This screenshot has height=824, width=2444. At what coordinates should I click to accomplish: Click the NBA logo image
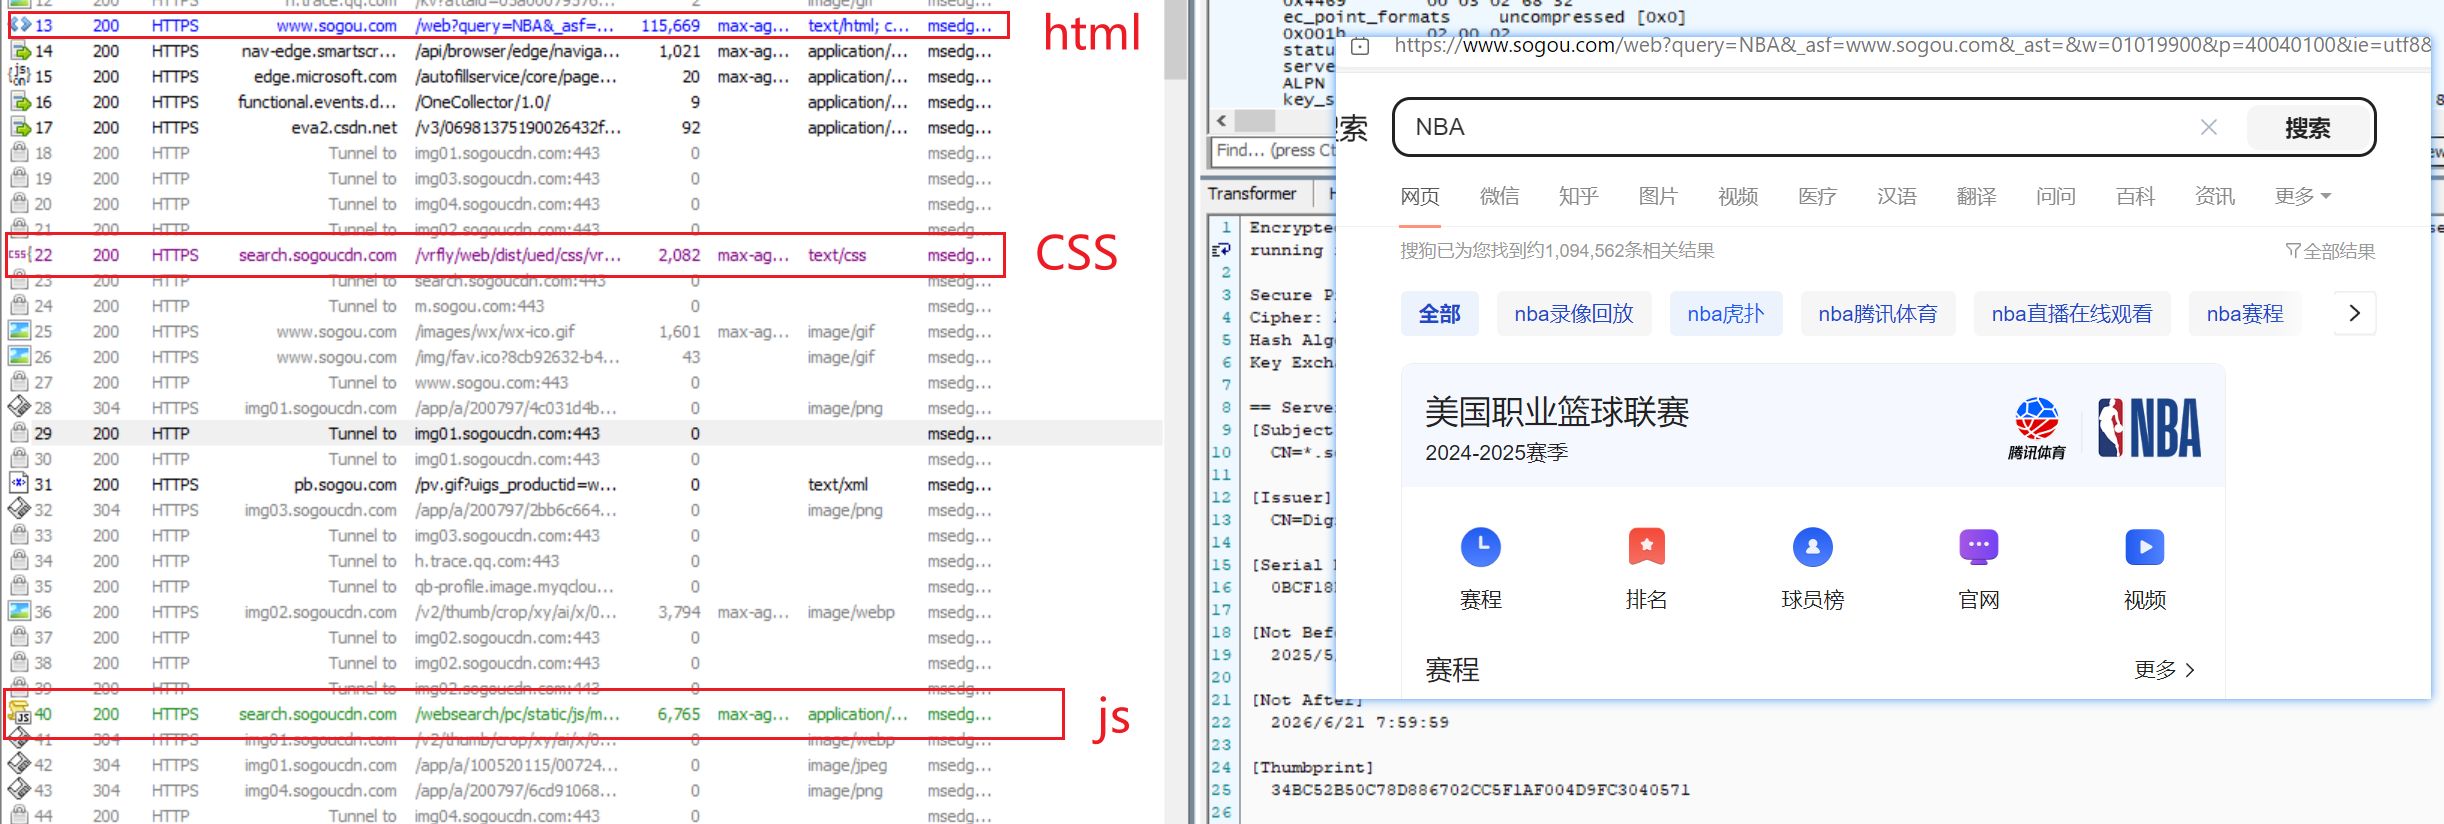2150,428
